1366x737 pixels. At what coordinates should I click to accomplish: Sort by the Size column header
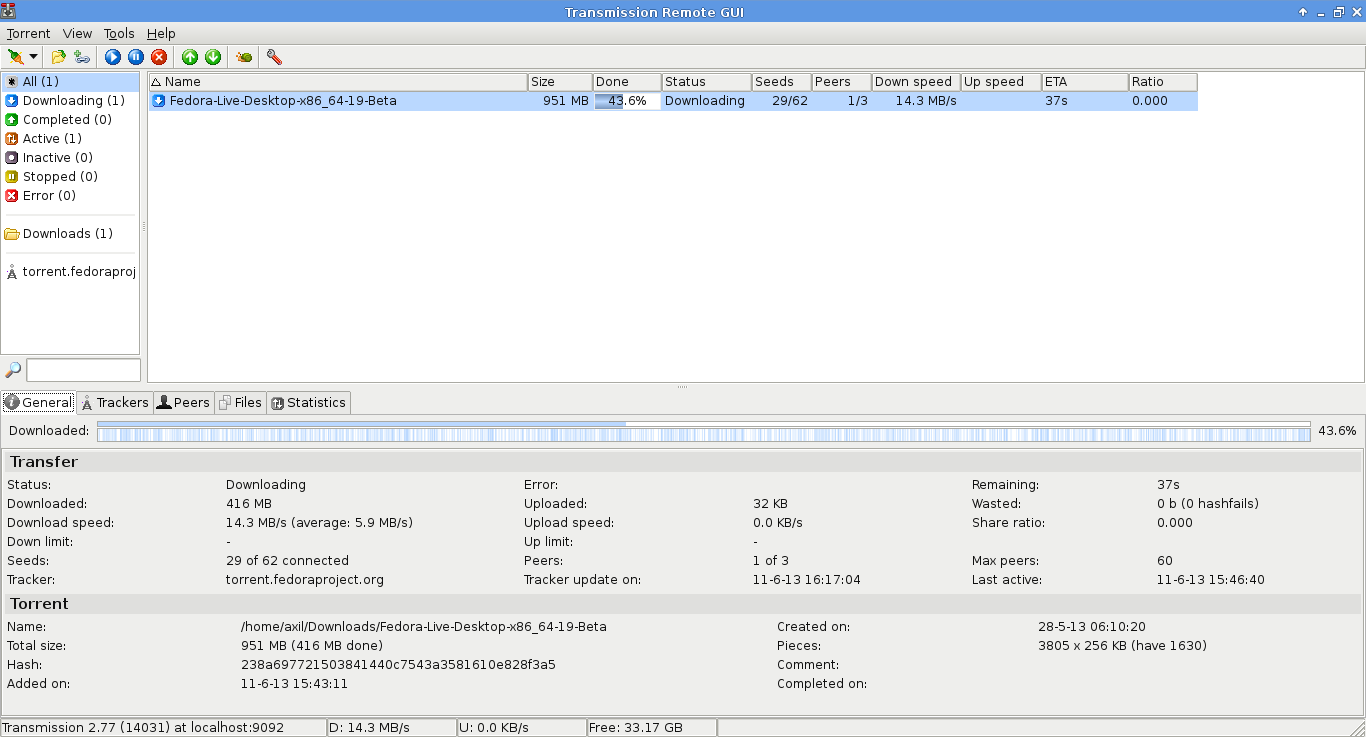point(560,82)
